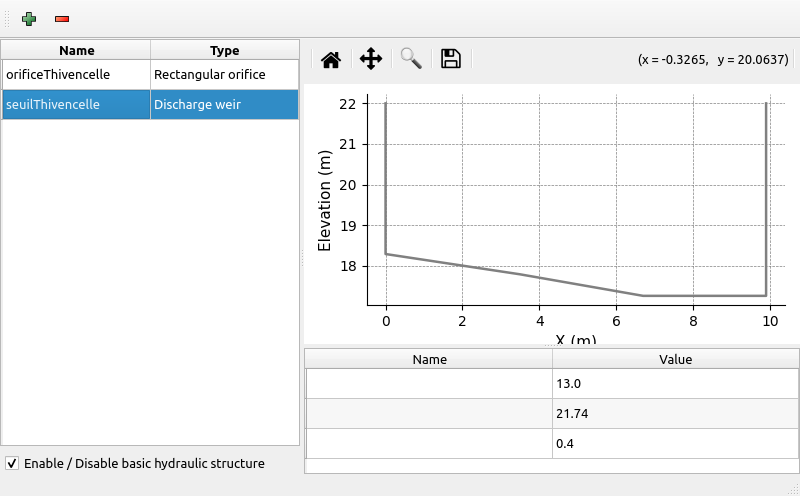The width and height of the screenshot is (800, 496).
Task: Select the seuilThivencelle structure
Action: click(76, 104)
